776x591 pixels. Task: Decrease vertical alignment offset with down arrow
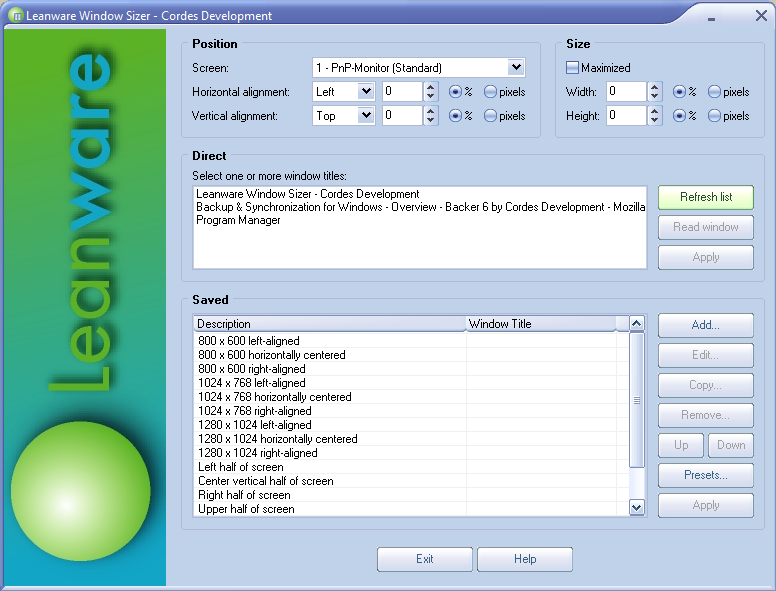[431, 120]
